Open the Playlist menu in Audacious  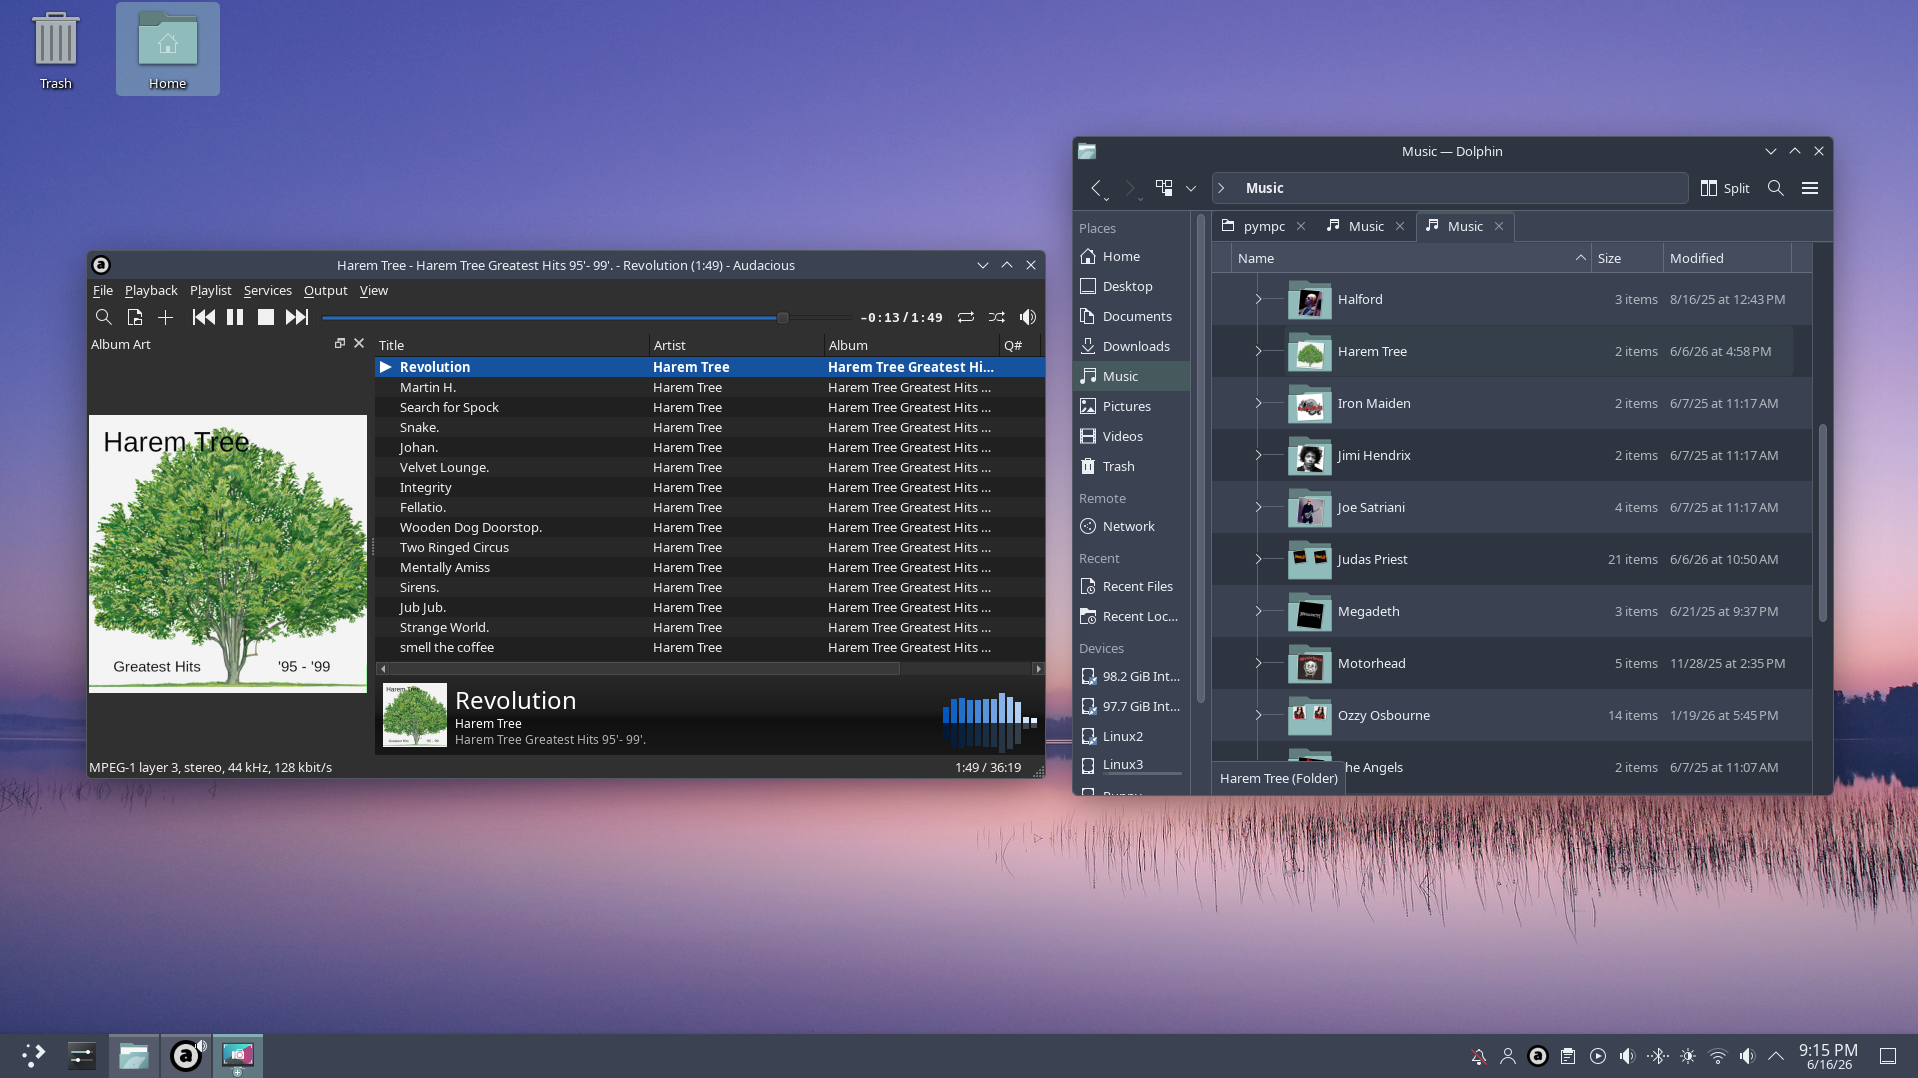point(210,290)
